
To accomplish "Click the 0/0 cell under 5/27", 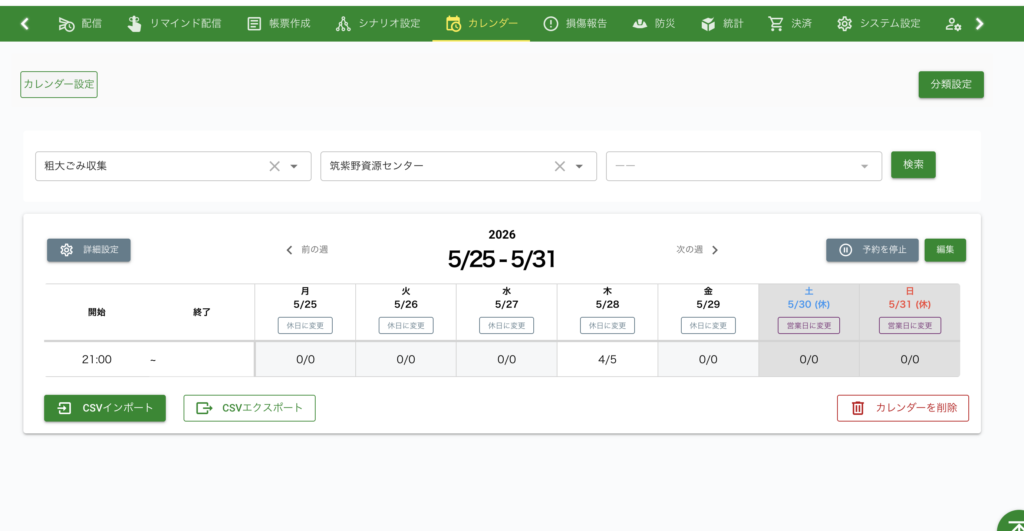I will (506, 360).
